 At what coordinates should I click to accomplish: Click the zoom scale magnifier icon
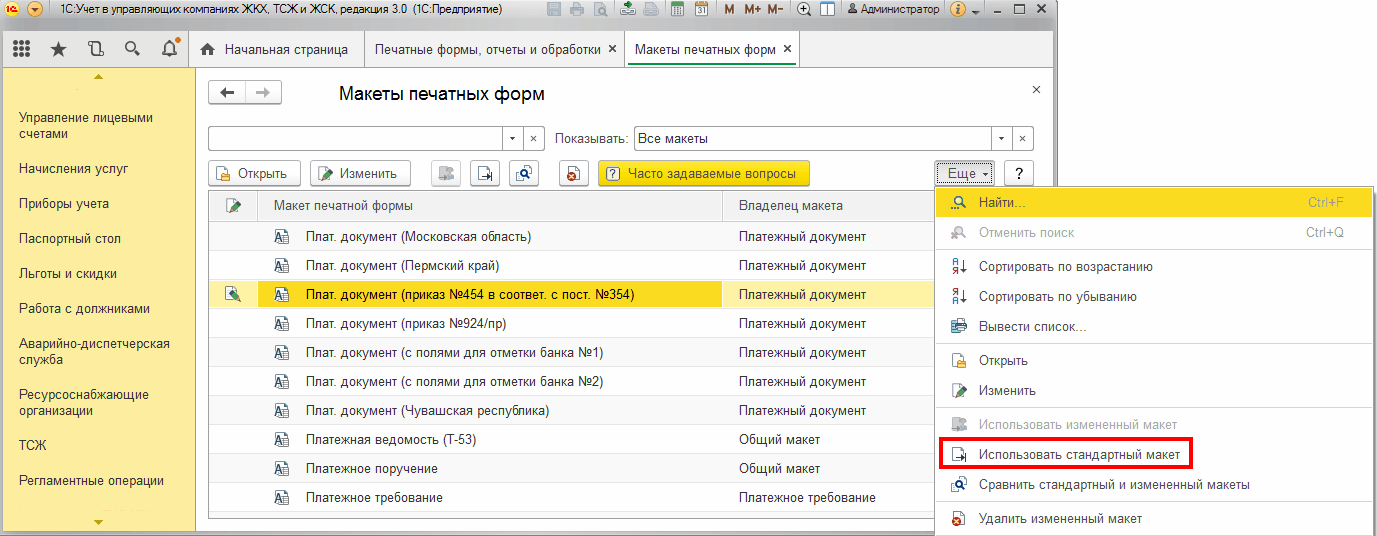[x=805, y=9]
